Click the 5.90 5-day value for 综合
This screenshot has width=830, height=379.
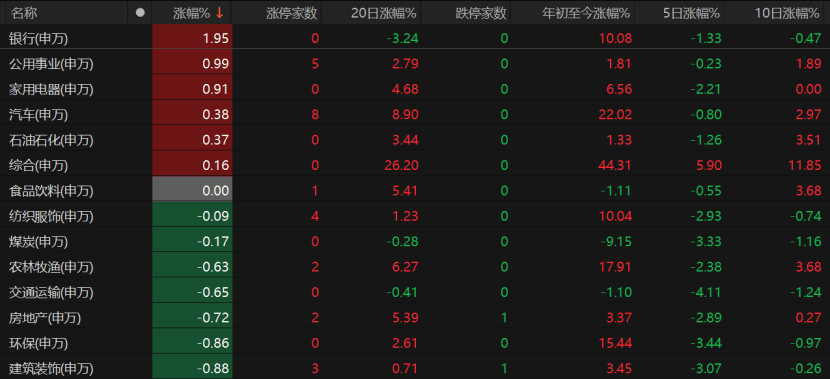(x=708, y=166)
